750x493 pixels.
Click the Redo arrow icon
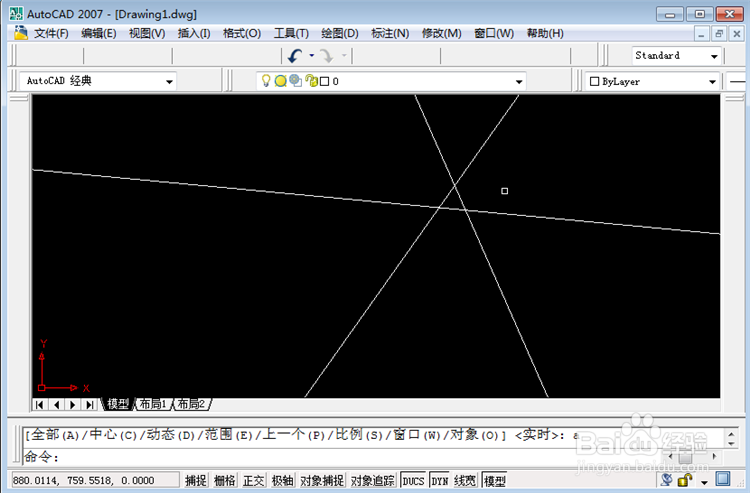pyautogui.click(x=327, y=56)
